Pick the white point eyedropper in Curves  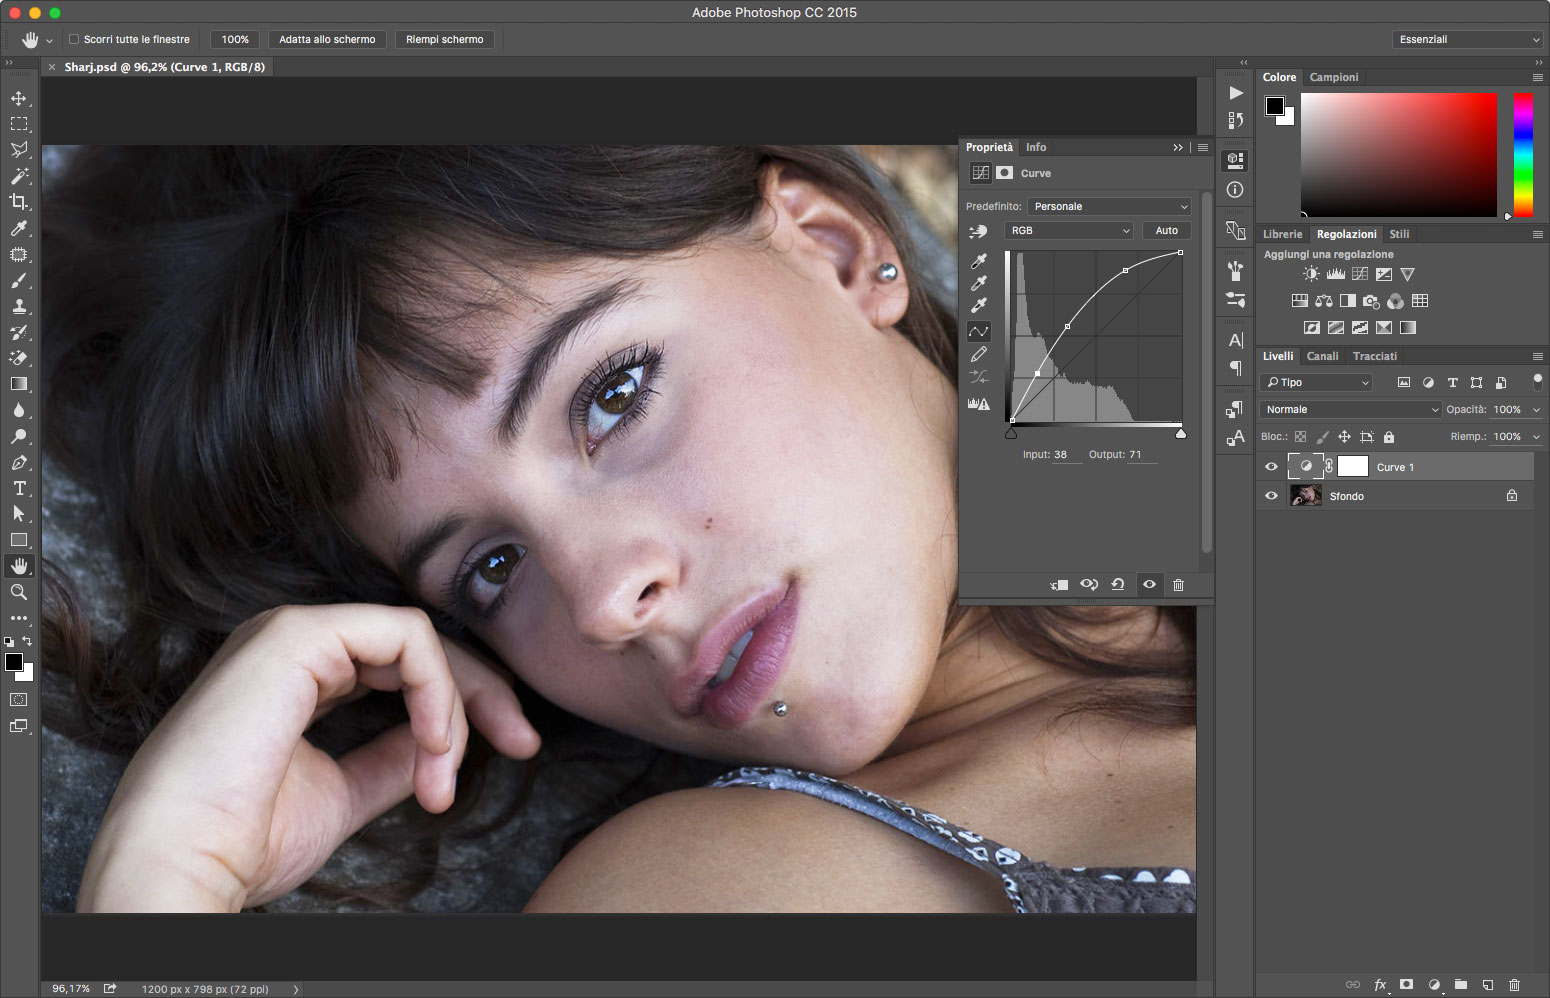click(979, 305)
